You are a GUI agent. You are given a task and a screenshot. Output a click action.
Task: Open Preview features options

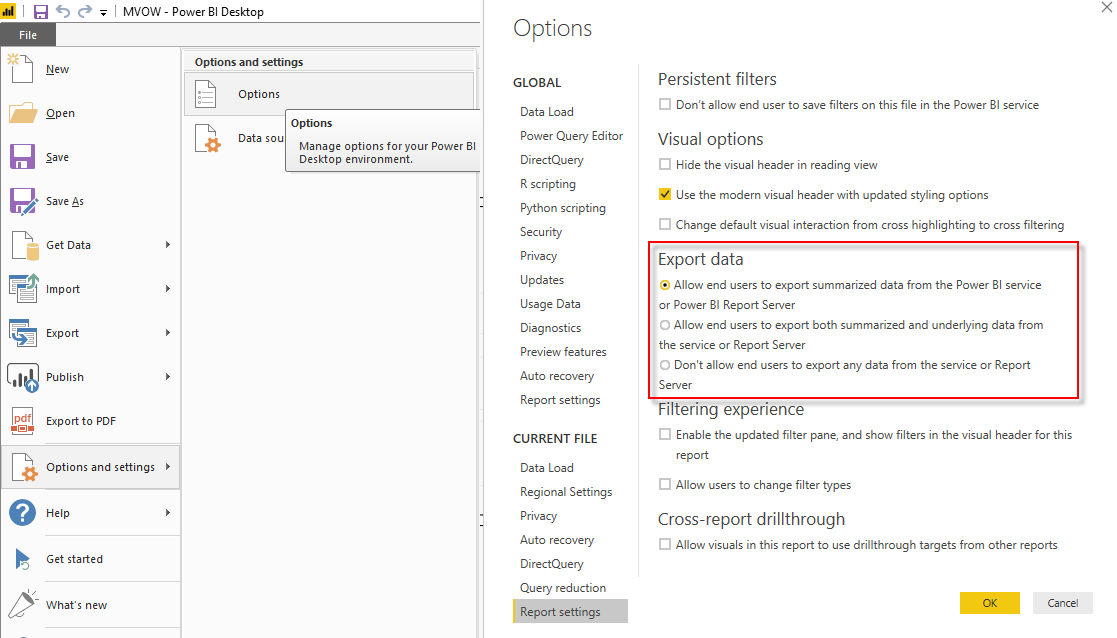(x=563, y=352)
